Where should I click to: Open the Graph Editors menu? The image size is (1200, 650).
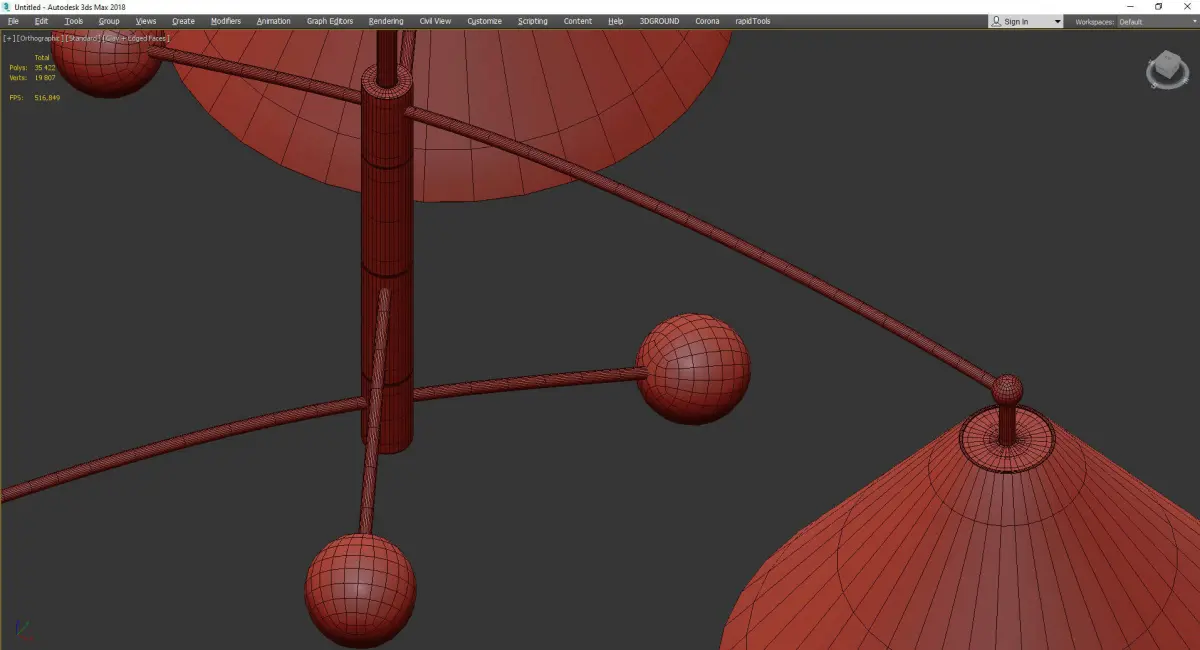click(x=330, y=21)
